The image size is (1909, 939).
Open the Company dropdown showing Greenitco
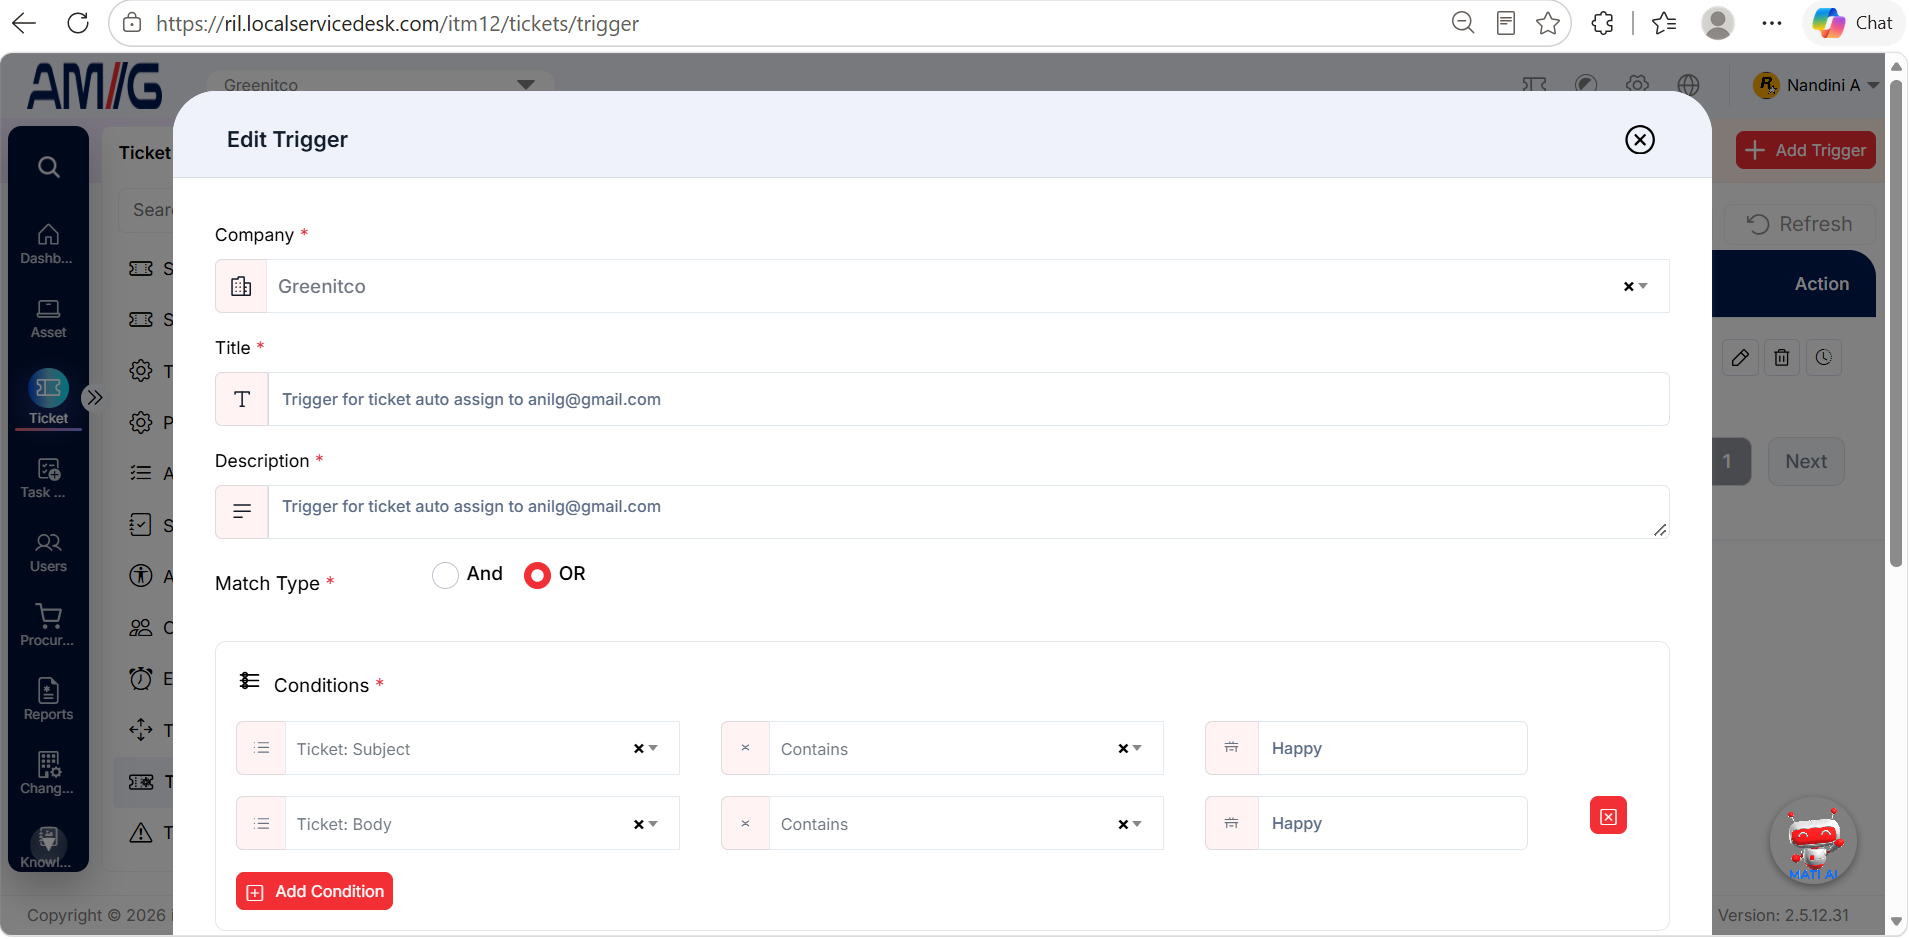click(x=942, y=287)
